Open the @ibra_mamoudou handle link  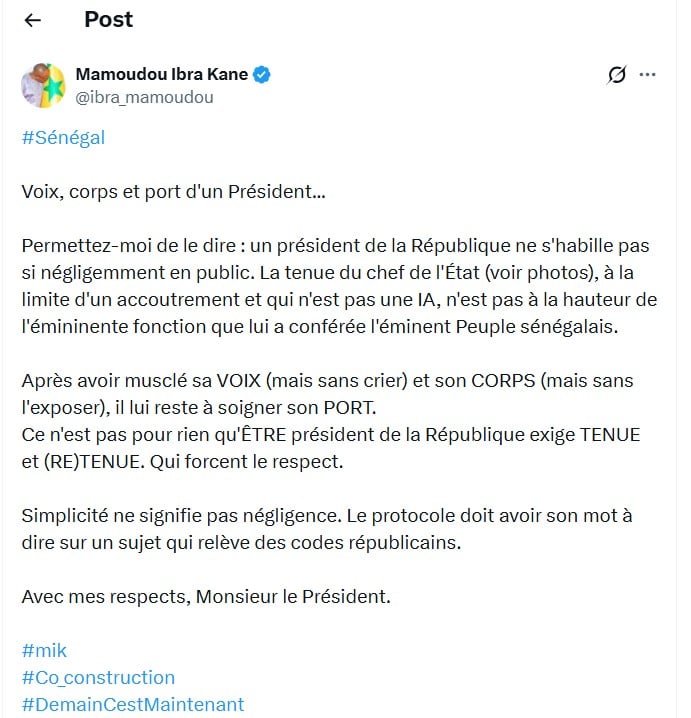click(144, 97)
